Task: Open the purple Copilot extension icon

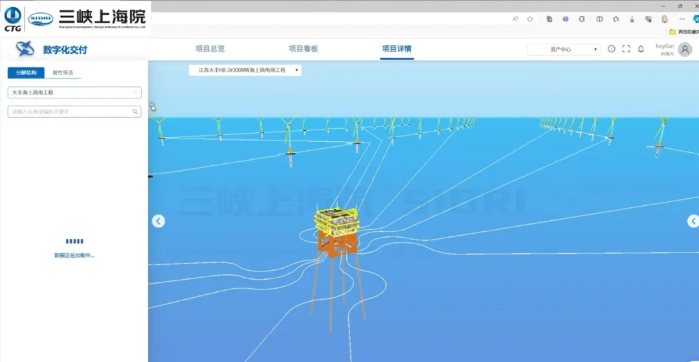Action: (566, 19)
